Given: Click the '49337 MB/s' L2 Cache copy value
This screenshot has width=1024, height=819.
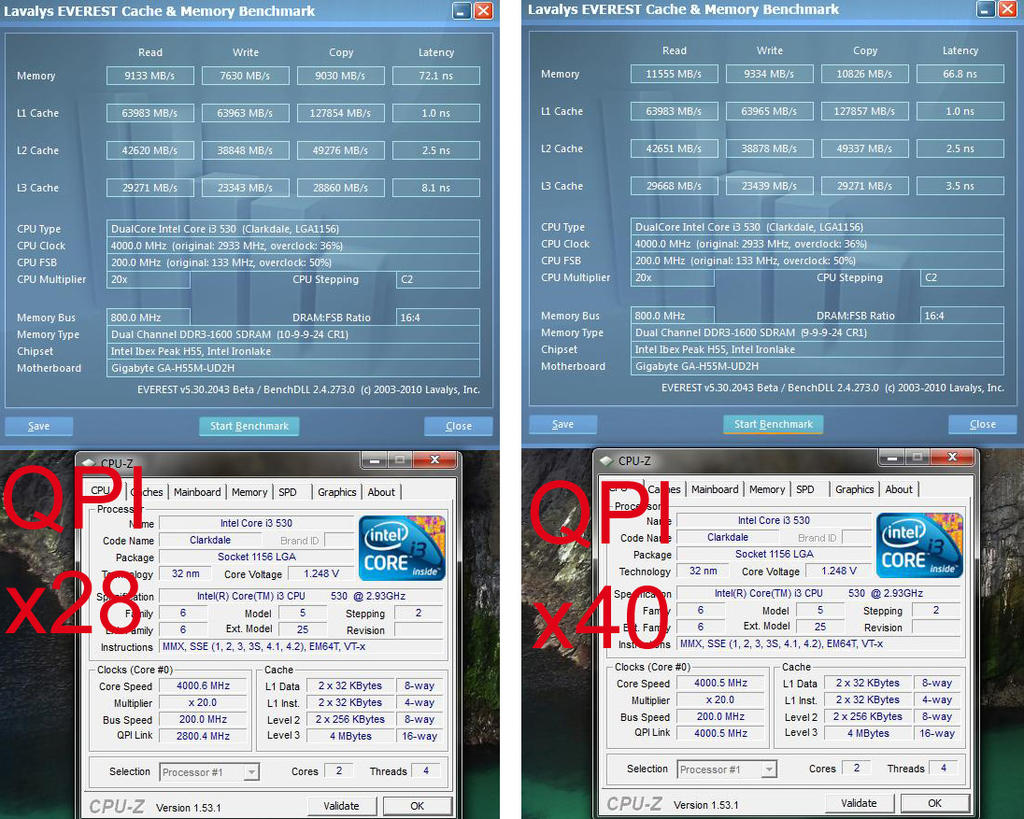Looking at the screenshot, I should click(x=865, y=148).
